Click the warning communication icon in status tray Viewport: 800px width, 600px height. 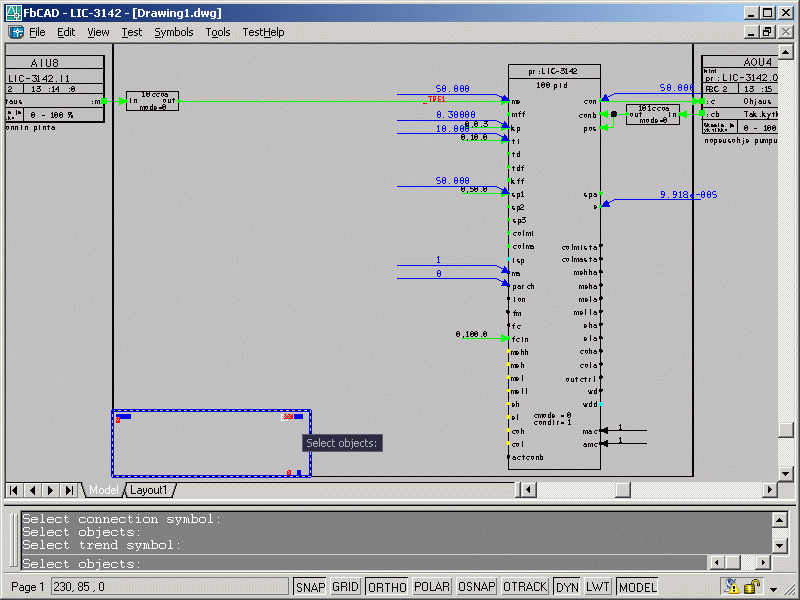tap(732, 587)
